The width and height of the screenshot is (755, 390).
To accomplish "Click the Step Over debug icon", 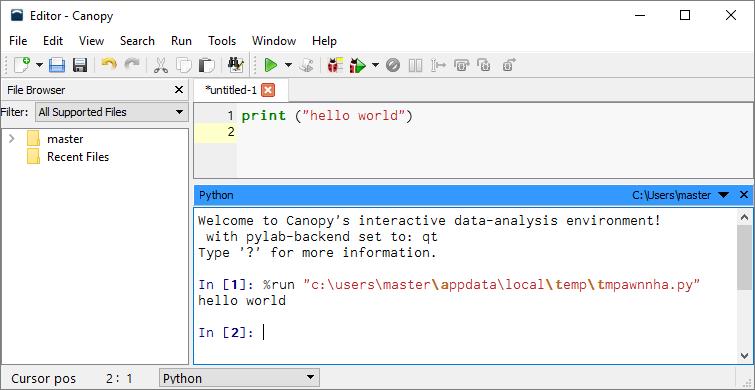I will click(461, 65).
